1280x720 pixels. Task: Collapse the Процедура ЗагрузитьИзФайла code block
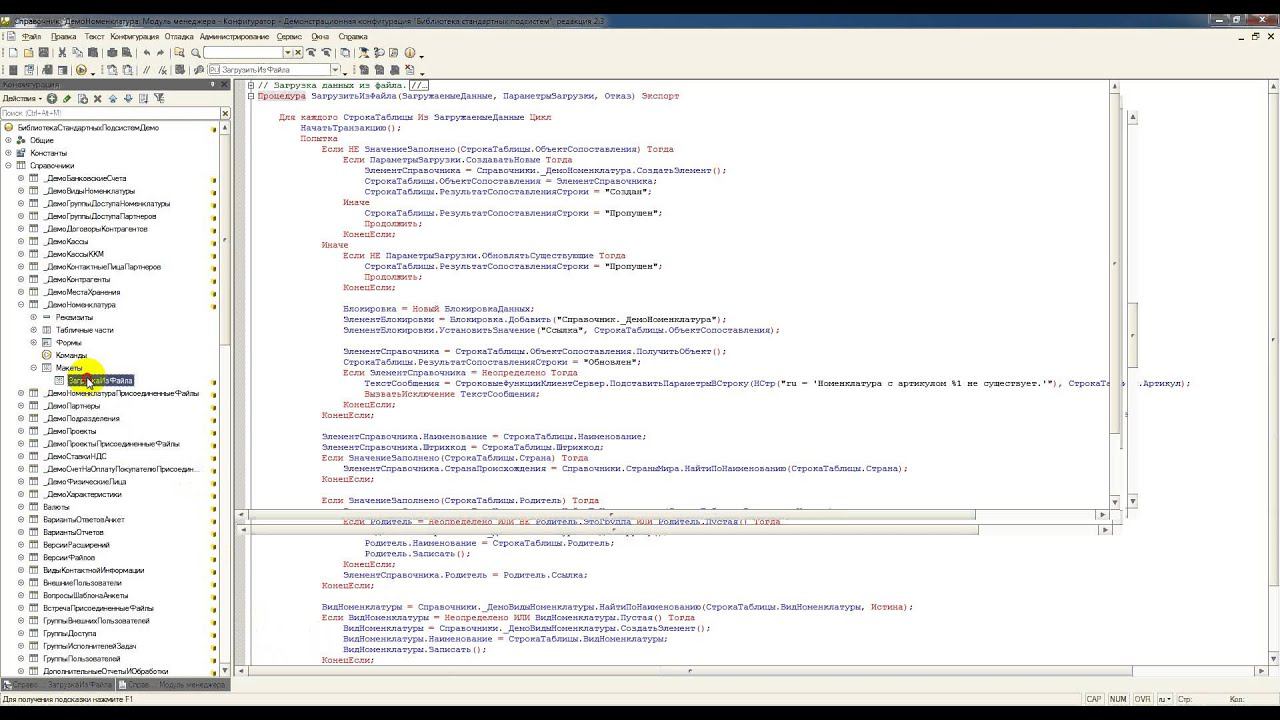(251, 96)
